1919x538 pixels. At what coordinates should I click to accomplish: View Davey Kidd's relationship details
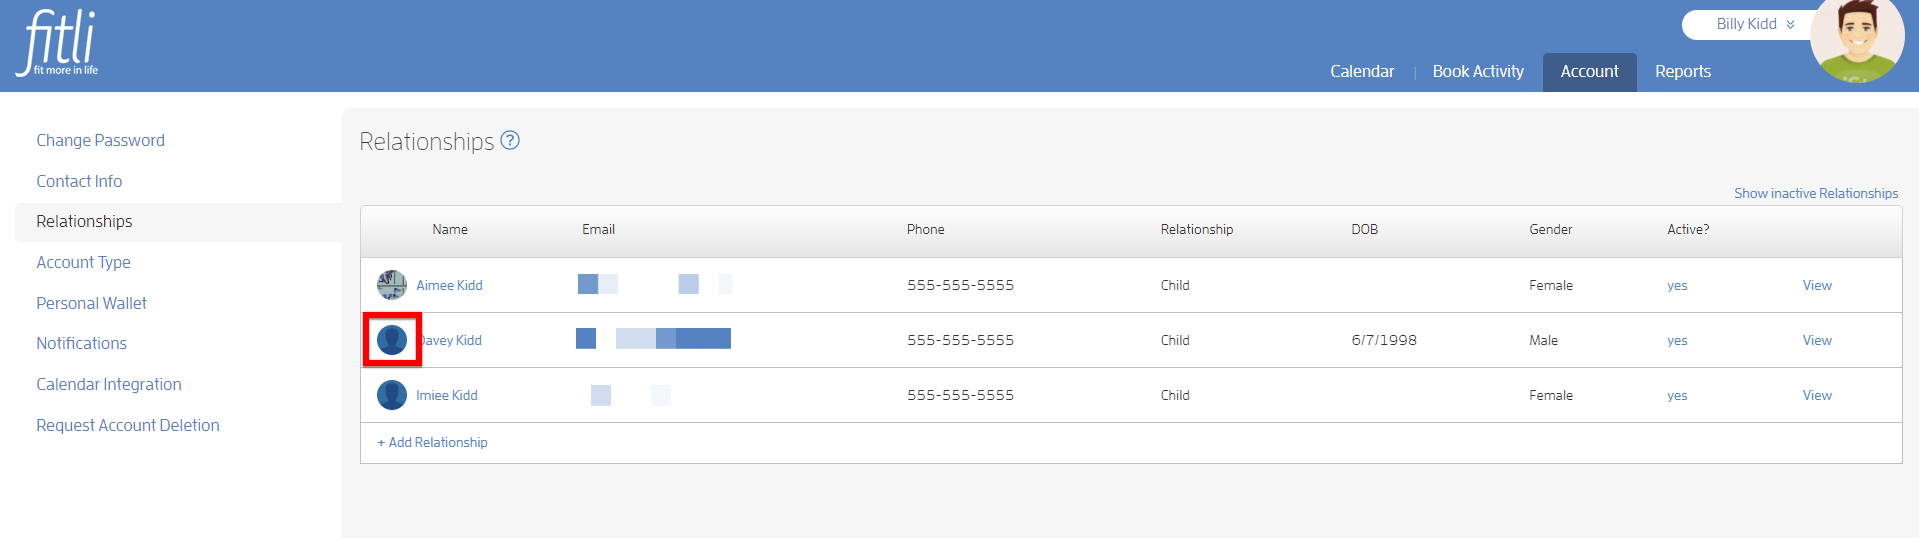1817,340
